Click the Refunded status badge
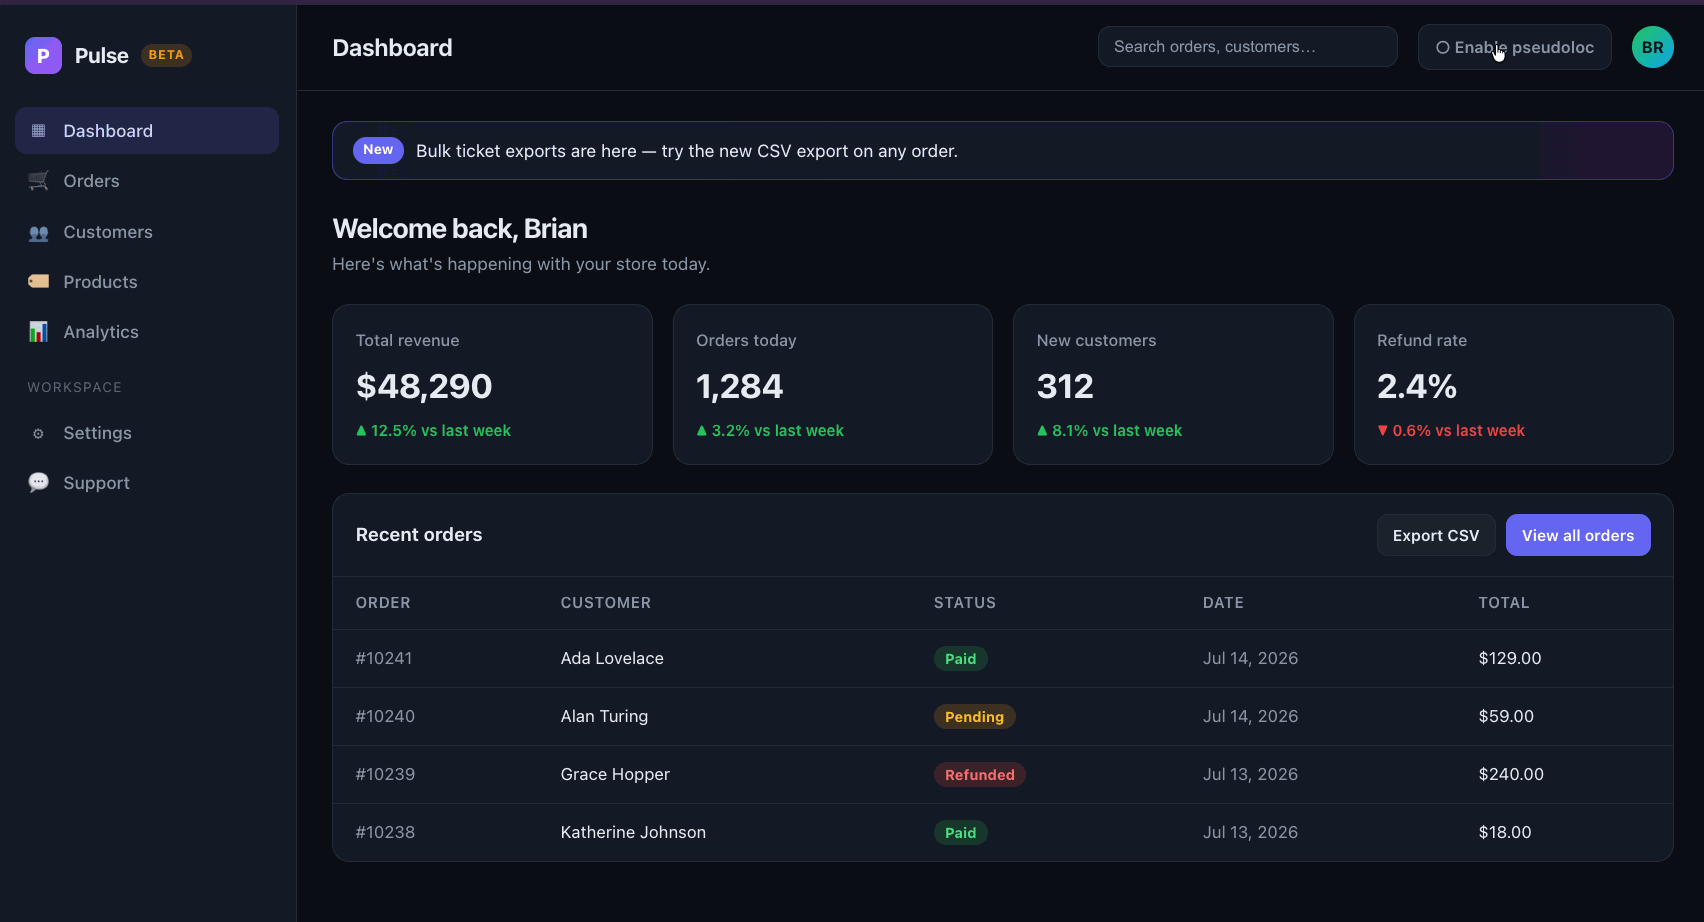This screenshot has height=922, width=1704. [979, 775]
